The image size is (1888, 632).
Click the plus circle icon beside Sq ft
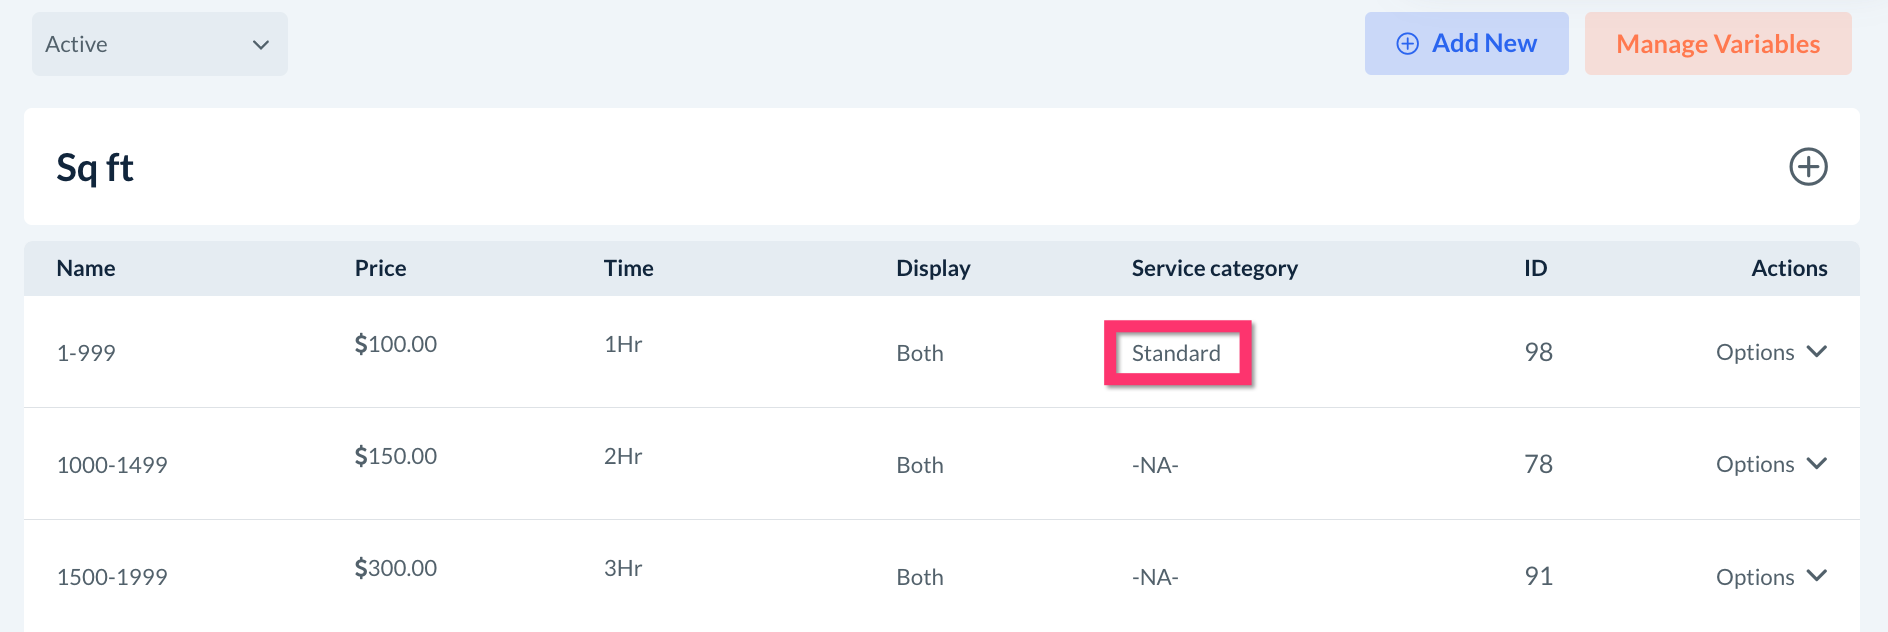pos(1807,167)
